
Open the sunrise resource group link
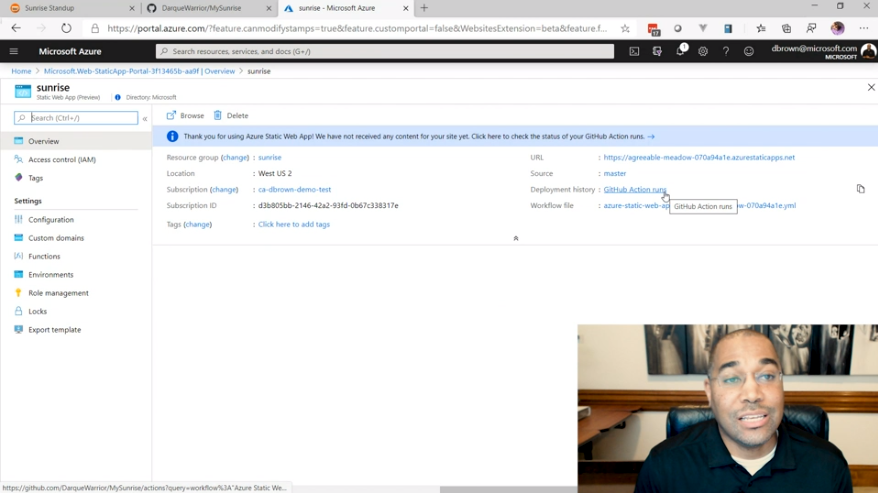point(269,157)
